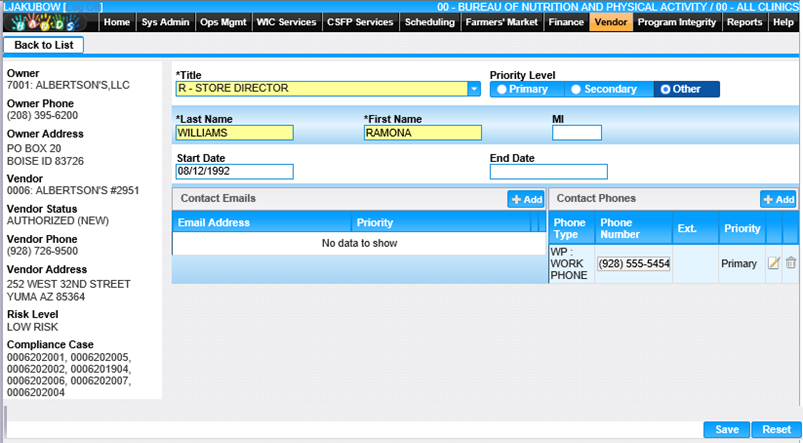This screenshot has width=803, height=443.
Task: Click the phones Priority column header
Action: (742, 228)
